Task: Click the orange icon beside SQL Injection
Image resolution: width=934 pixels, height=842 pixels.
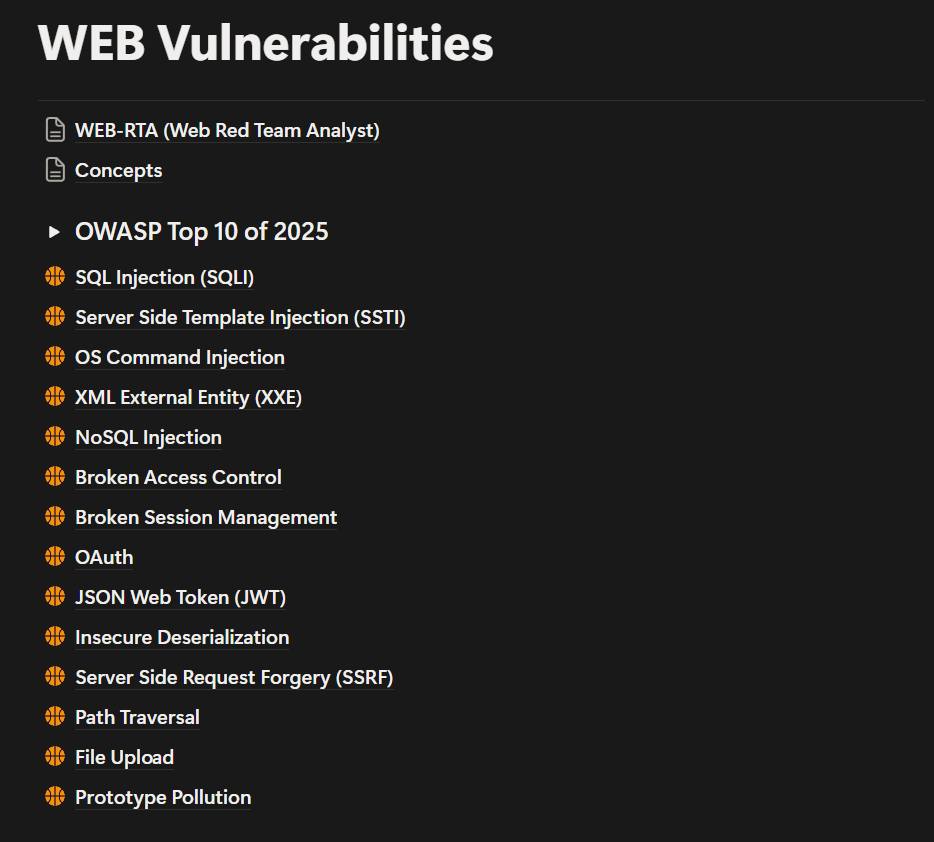Action: (x=55, y=277)
